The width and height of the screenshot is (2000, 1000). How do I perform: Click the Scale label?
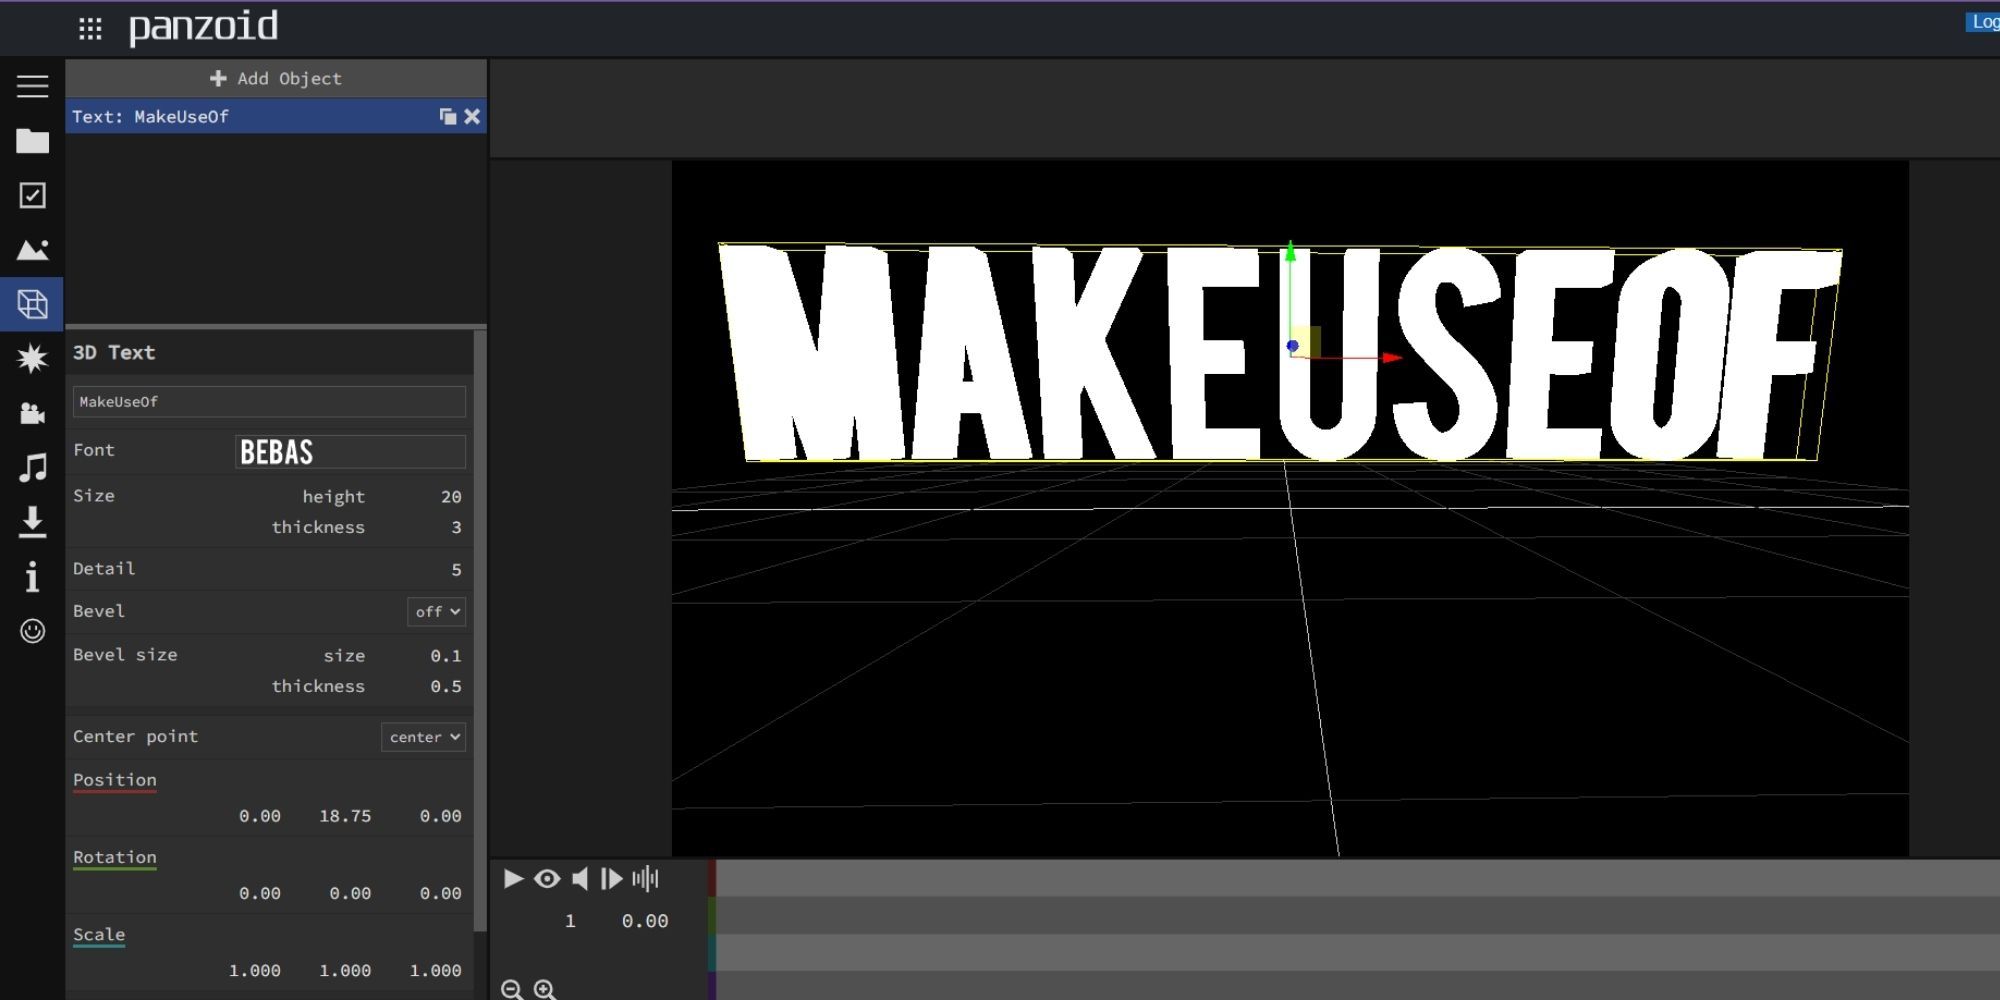(99, 935)
